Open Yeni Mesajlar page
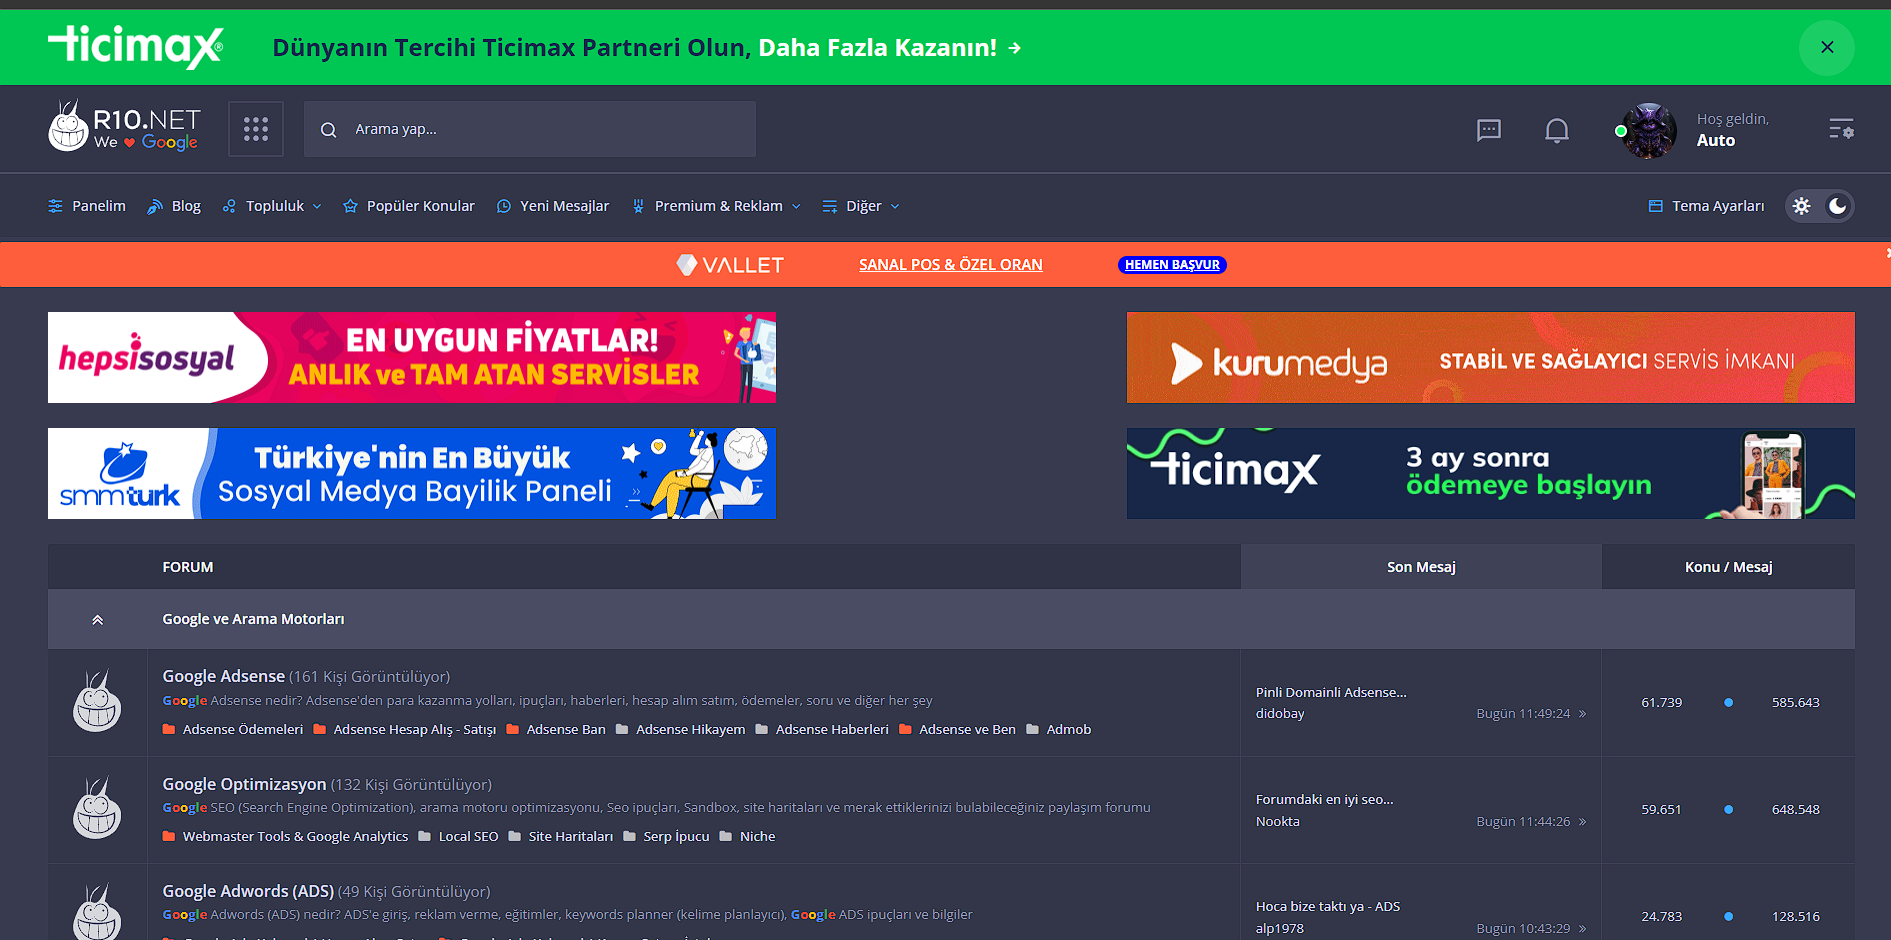Screen dimensions: 1891x940 pyautogui.click(x=553, y=206)
